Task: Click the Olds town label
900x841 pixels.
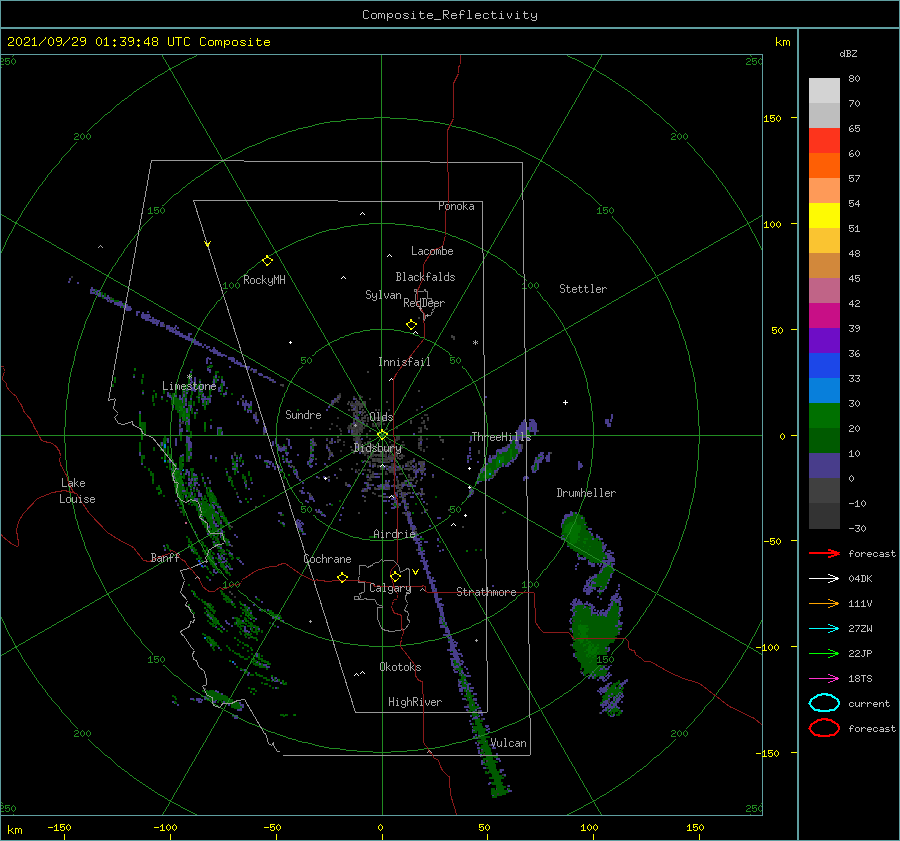Action: pos(381,417)
